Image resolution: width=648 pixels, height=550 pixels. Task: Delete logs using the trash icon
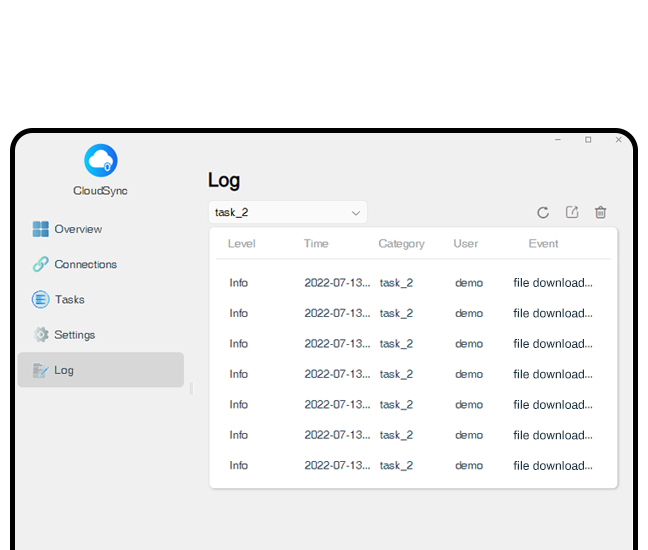[600, 212]
